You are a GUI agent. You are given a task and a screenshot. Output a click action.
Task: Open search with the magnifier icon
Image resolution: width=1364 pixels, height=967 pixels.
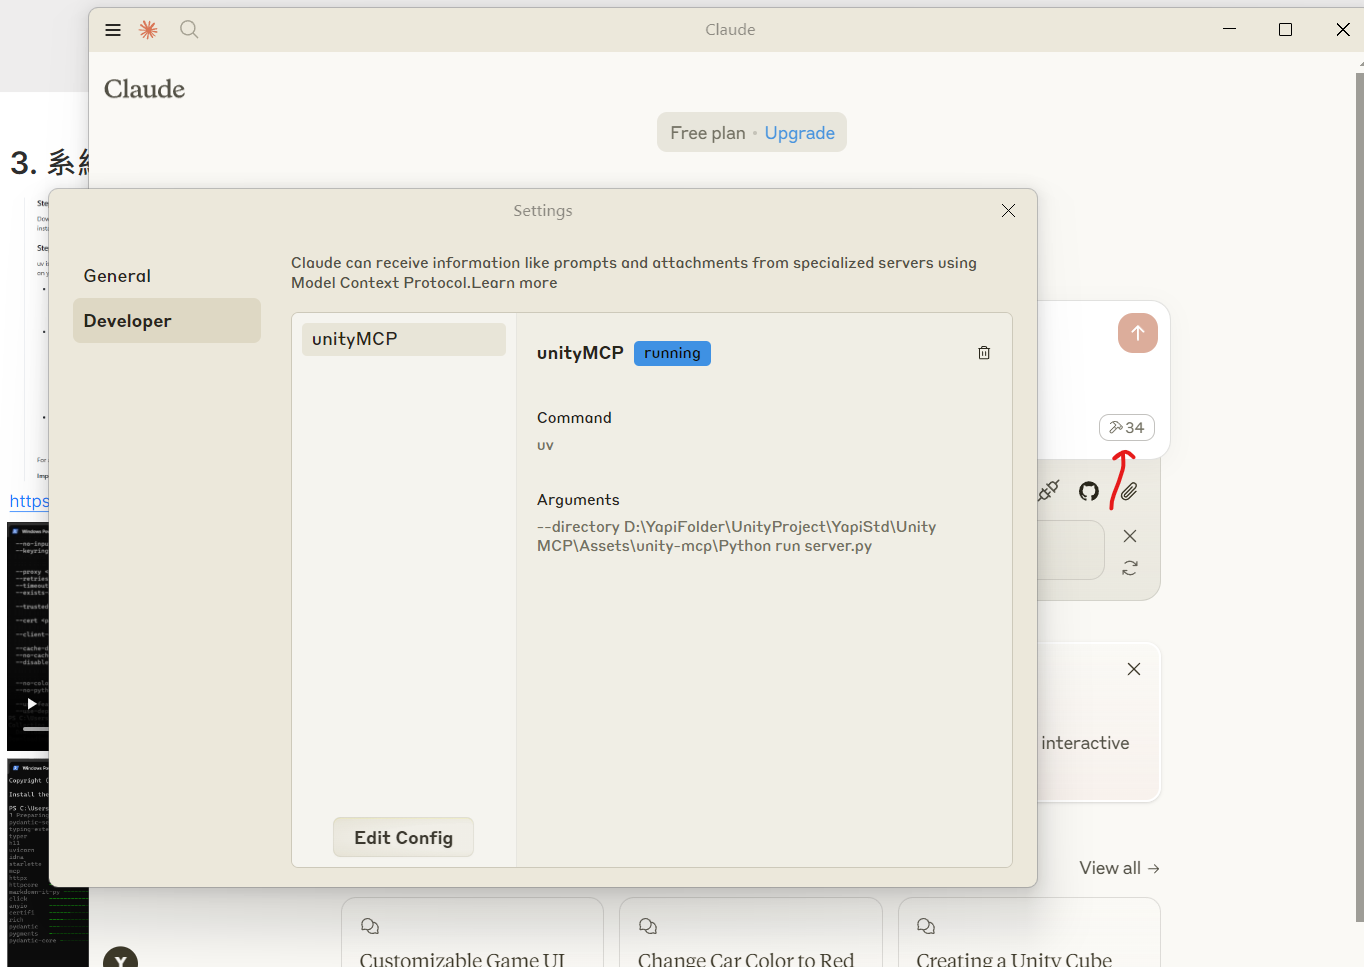[189, 30]
